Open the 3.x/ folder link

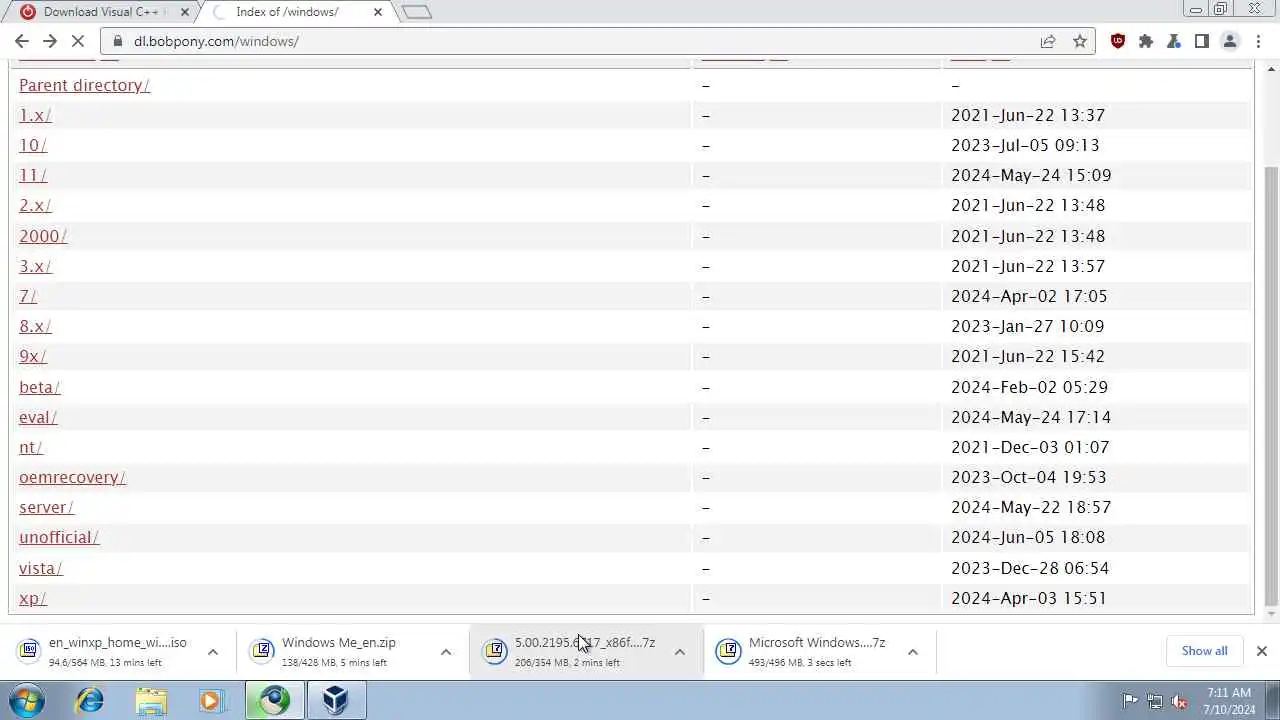click(x=35, y=266)
